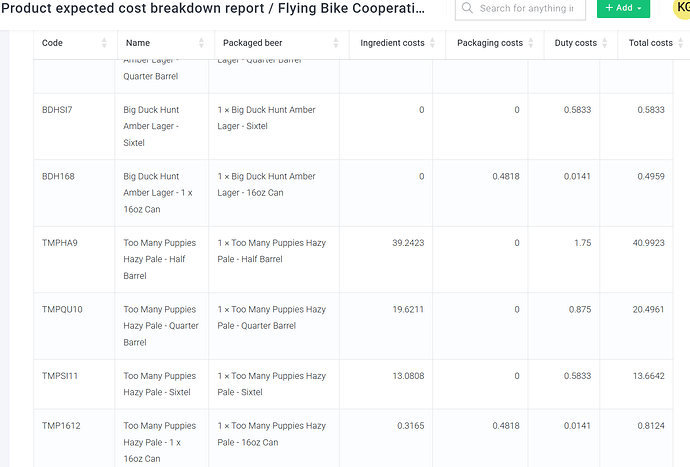Open the KG user avatar menu
Image resolution: width=690 pixels, height=467 pixels.
coord(682,9)
